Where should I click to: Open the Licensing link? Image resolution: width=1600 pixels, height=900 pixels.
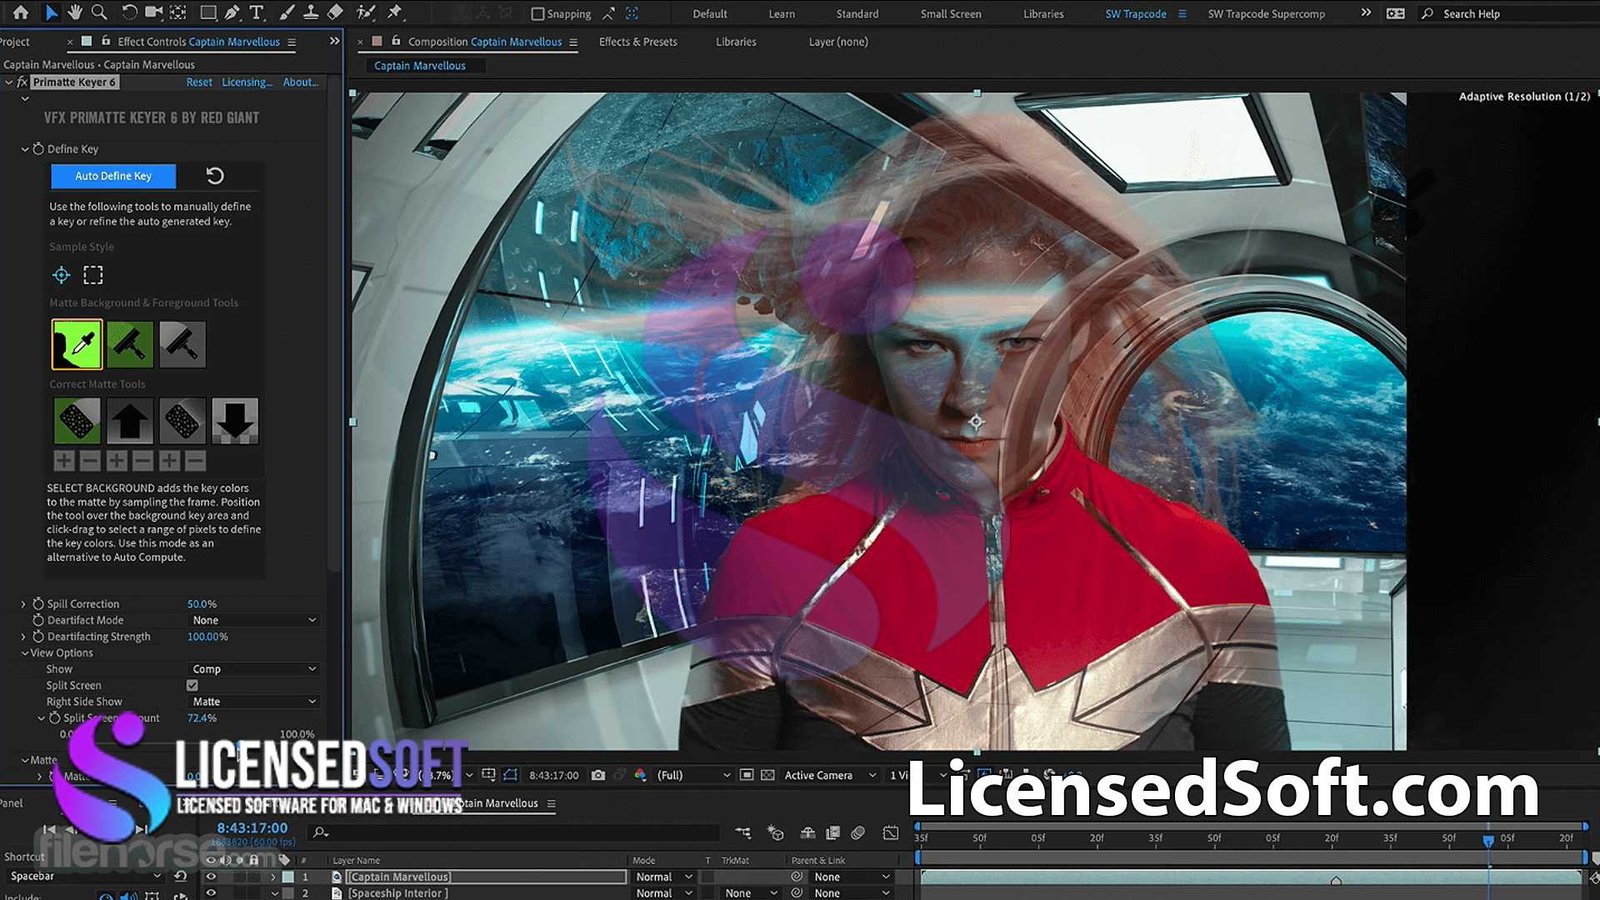tap(246, 82)
